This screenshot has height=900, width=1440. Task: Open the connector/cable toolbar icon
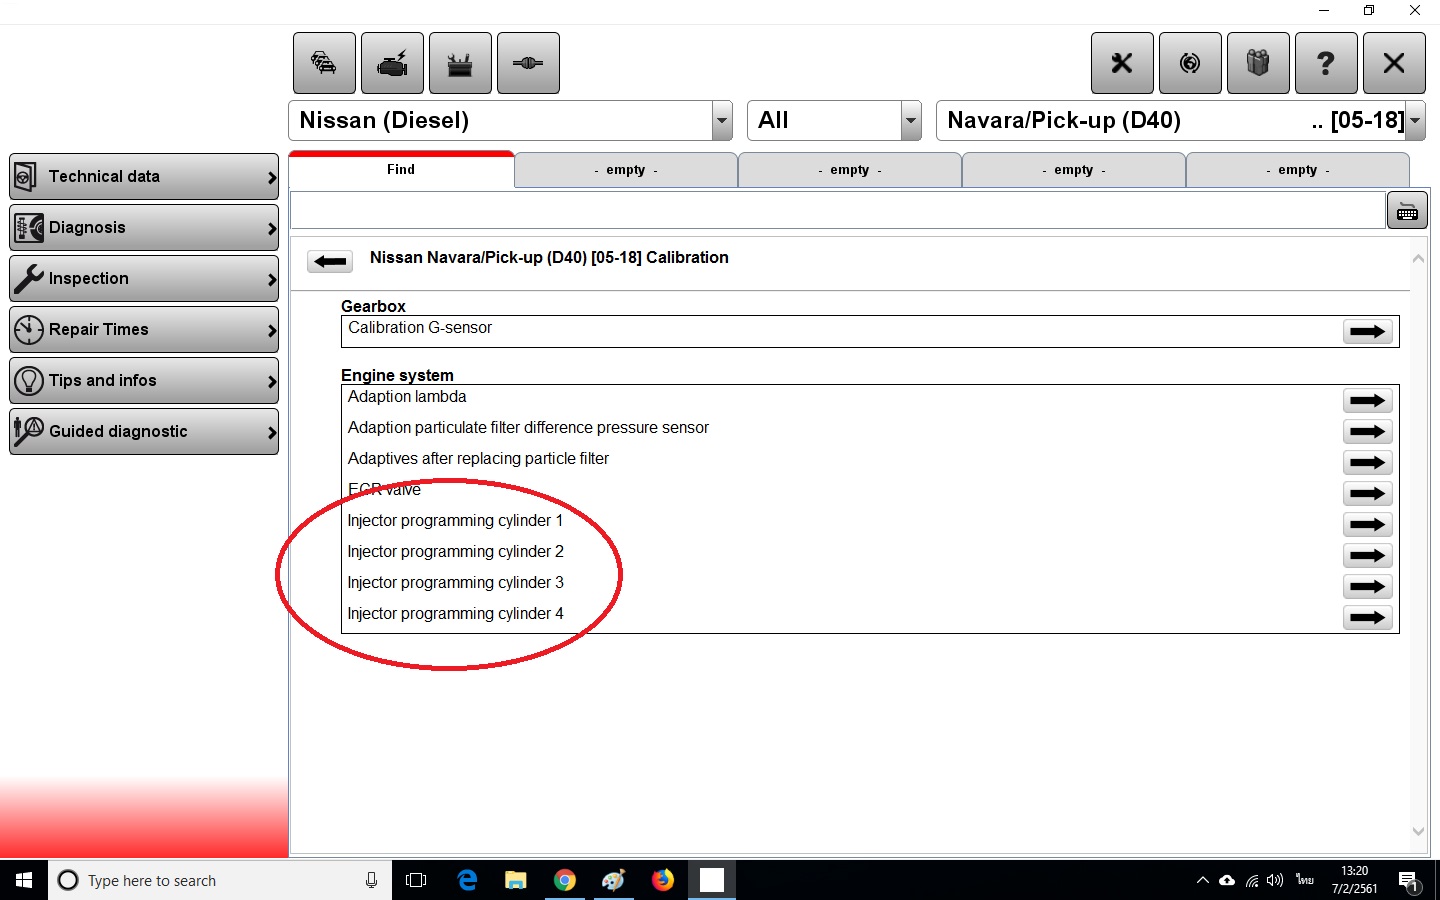[528, 63]
